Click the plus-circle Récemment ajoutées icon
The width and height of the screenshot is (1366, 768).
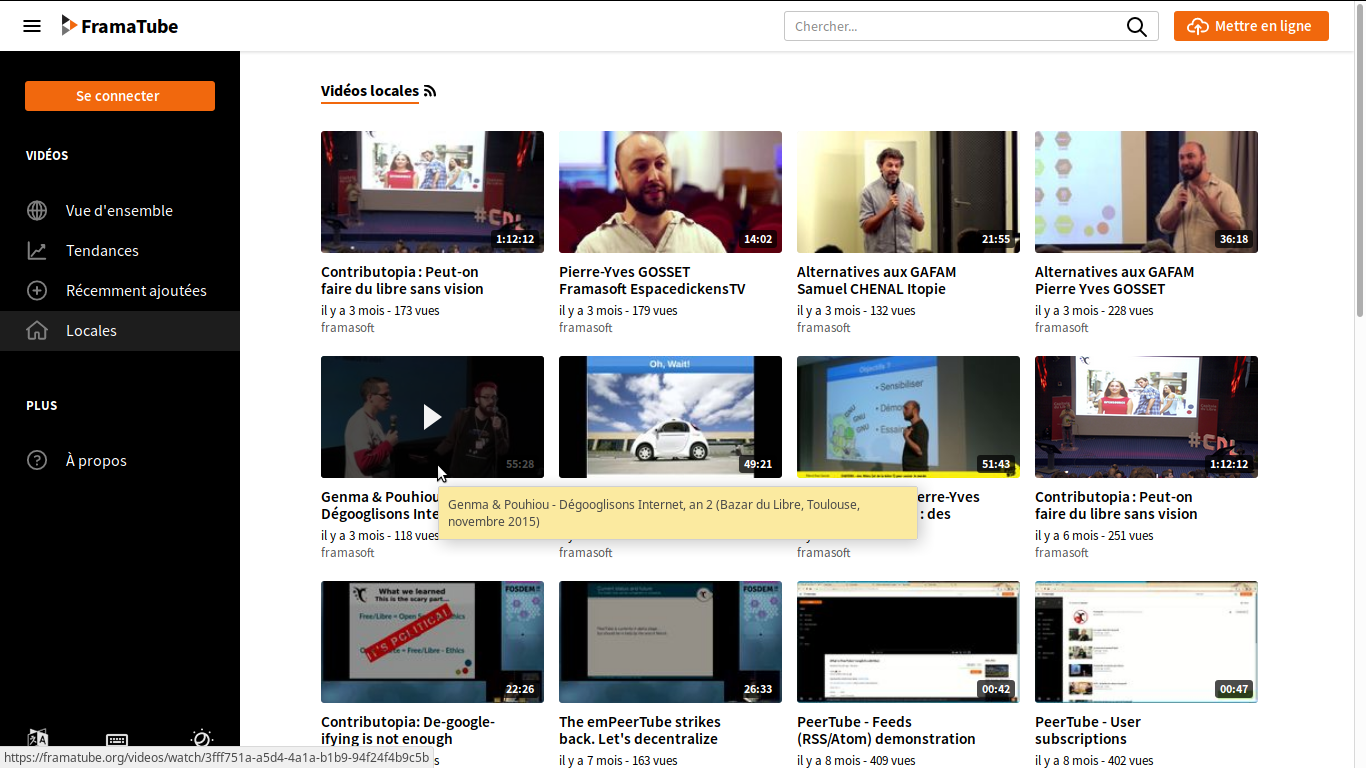pyautogui.click(x=37, y=290)
